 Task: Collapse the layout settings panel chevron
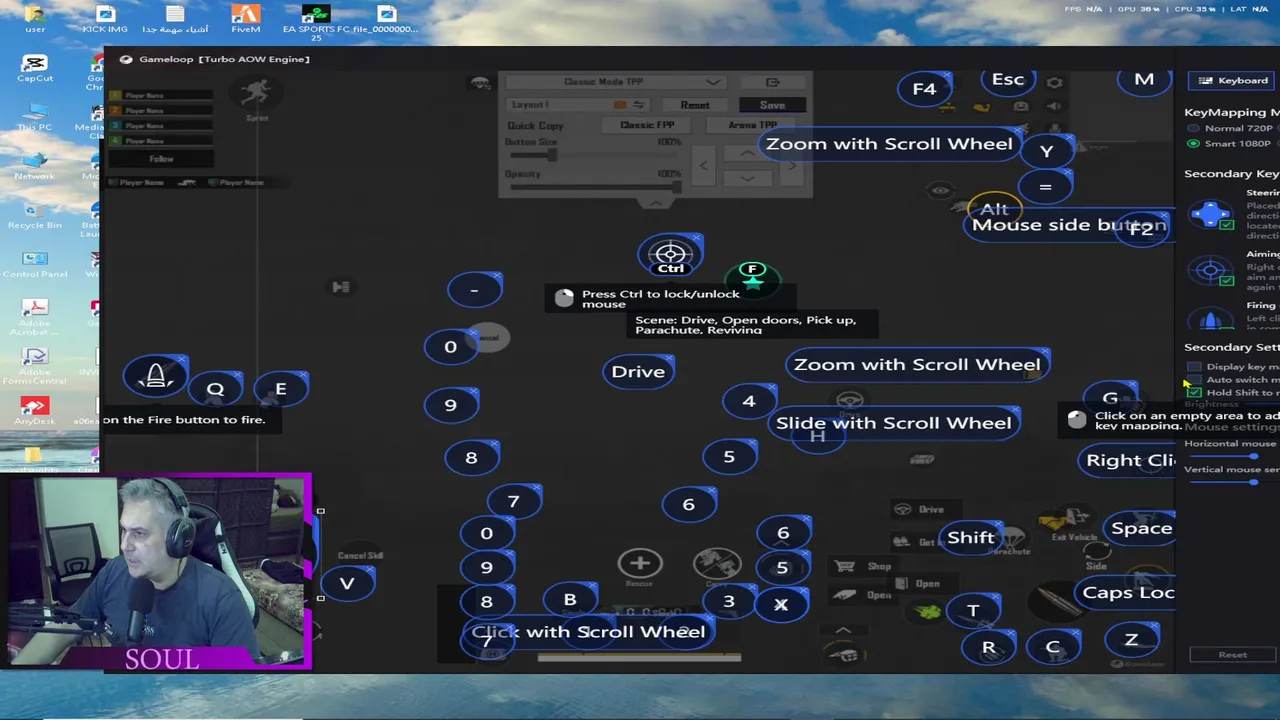[x=655, y=203]
